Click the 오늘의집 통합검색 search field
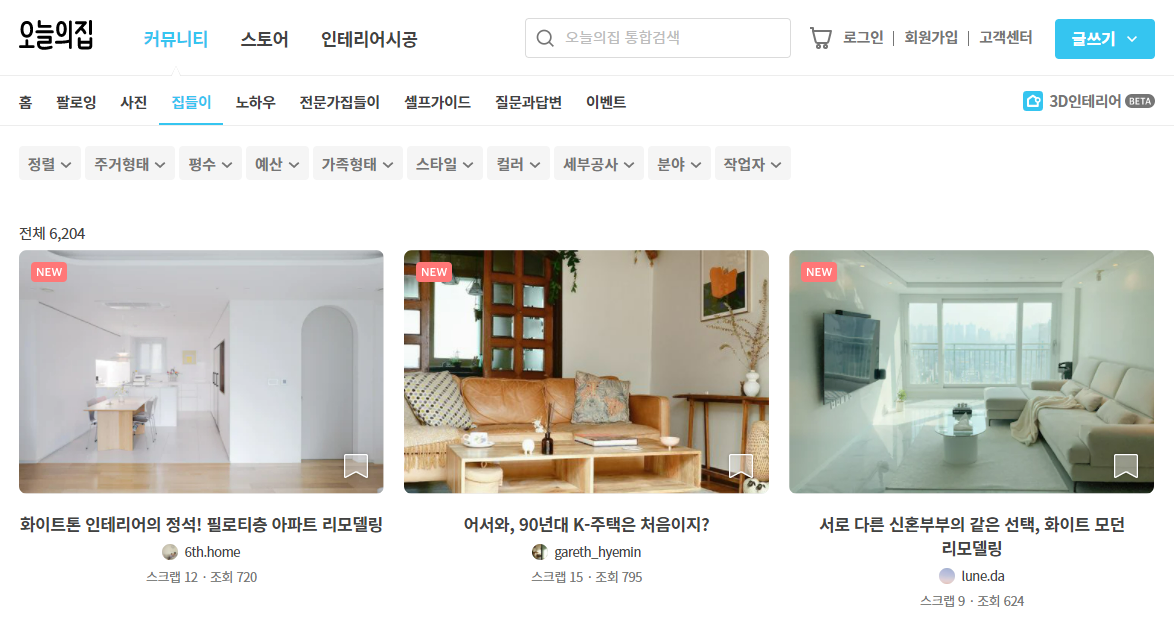 [x=657, y=38]
